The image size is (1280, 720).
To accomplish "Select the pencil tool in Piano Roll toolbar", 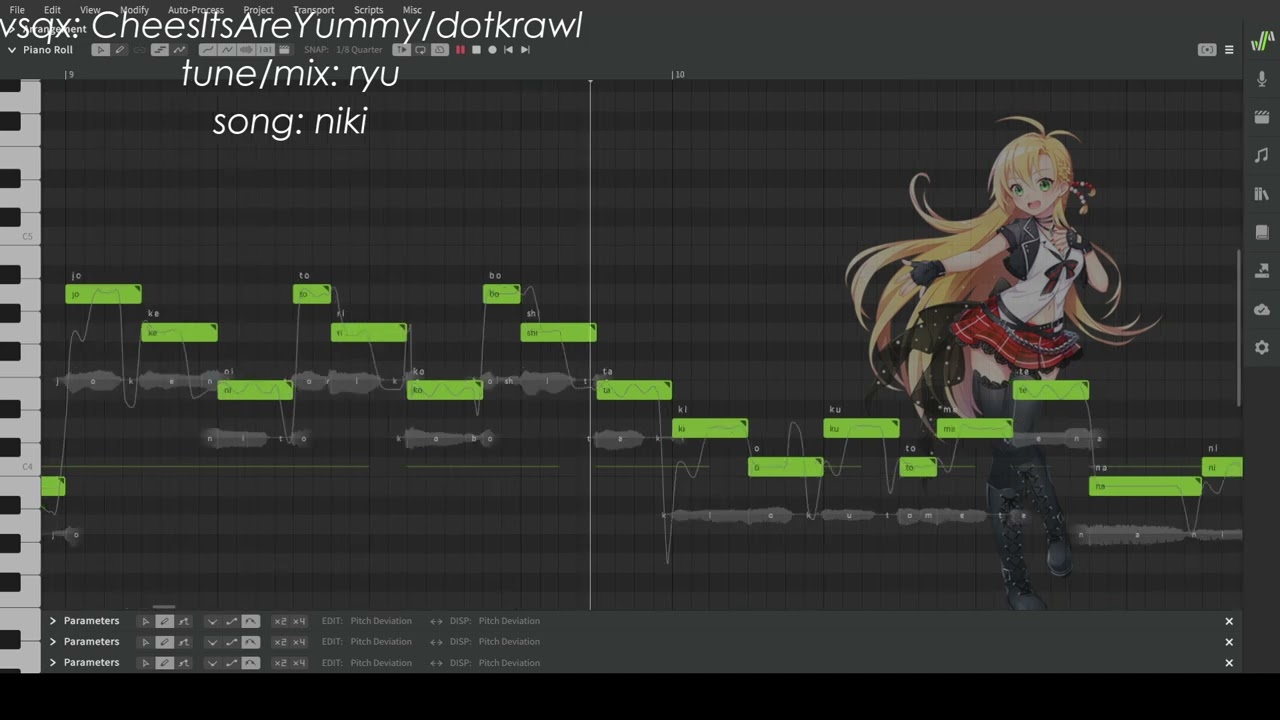I will 120,50.
